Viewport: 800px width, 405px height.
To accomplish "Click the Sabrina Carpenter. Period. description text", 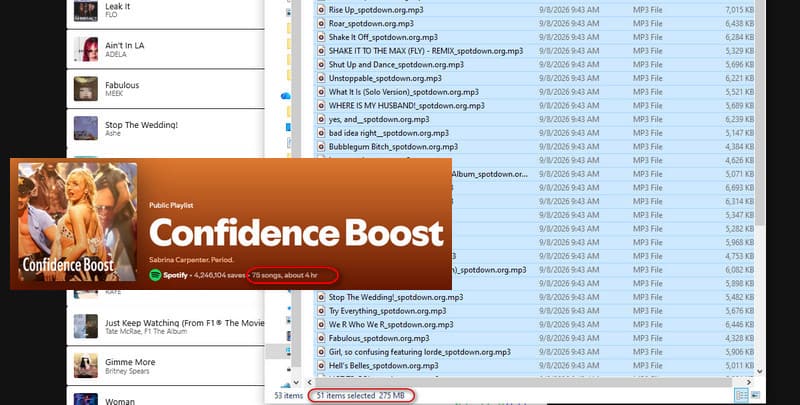I will coord(191,260).
